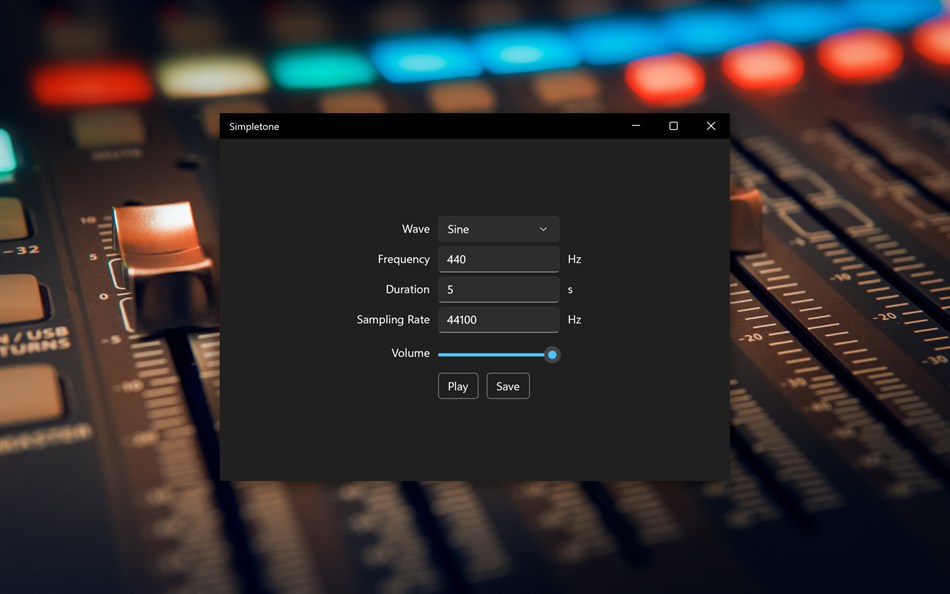Click the Duration input field containing 5
The image size is (950, 594).
(x=498, y=290)
